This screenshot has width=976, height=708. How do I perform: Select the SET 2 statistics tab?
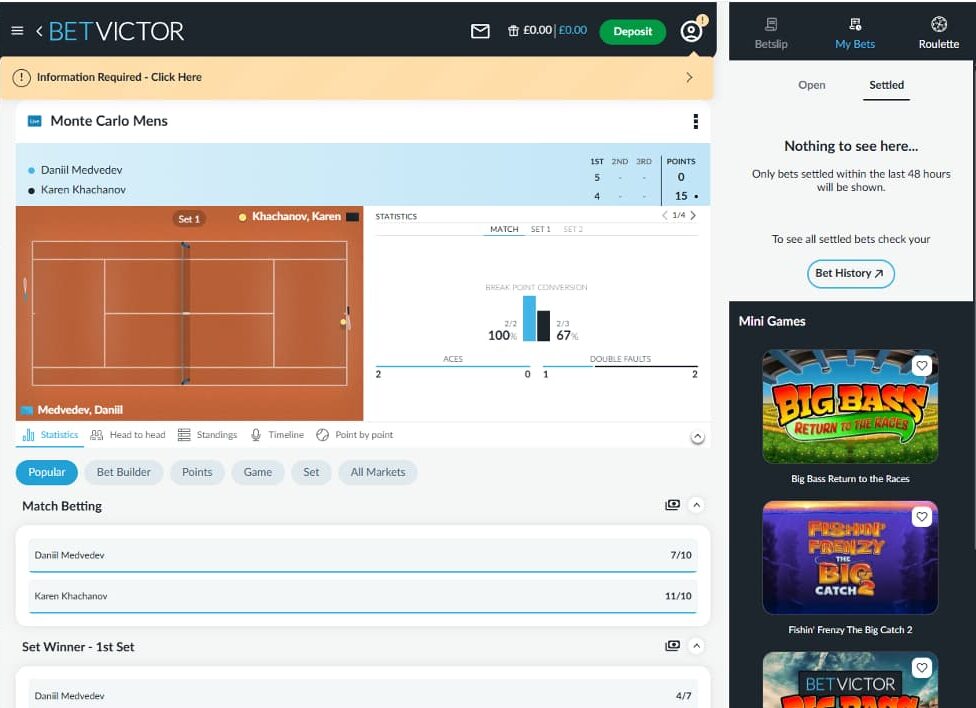(573, 229)
